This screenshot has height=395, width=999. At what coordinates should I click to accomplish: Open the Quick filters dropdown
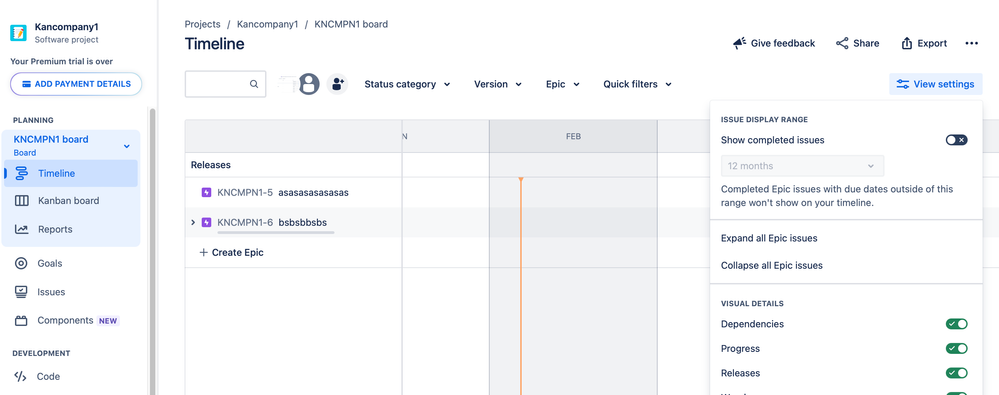[637, 84]
